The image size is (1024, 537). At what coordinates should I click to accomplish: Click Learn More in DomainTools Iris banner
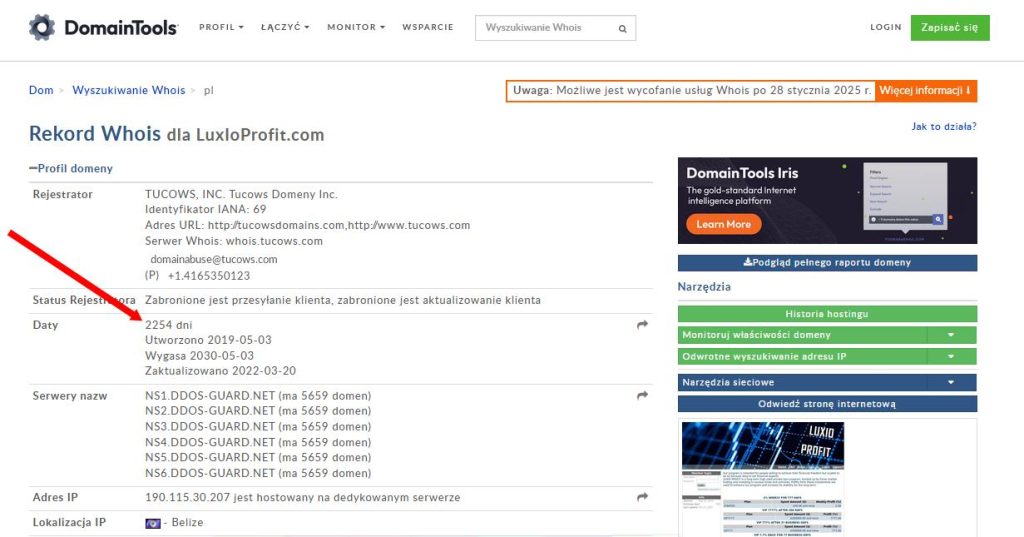click(x=724, y=224)
